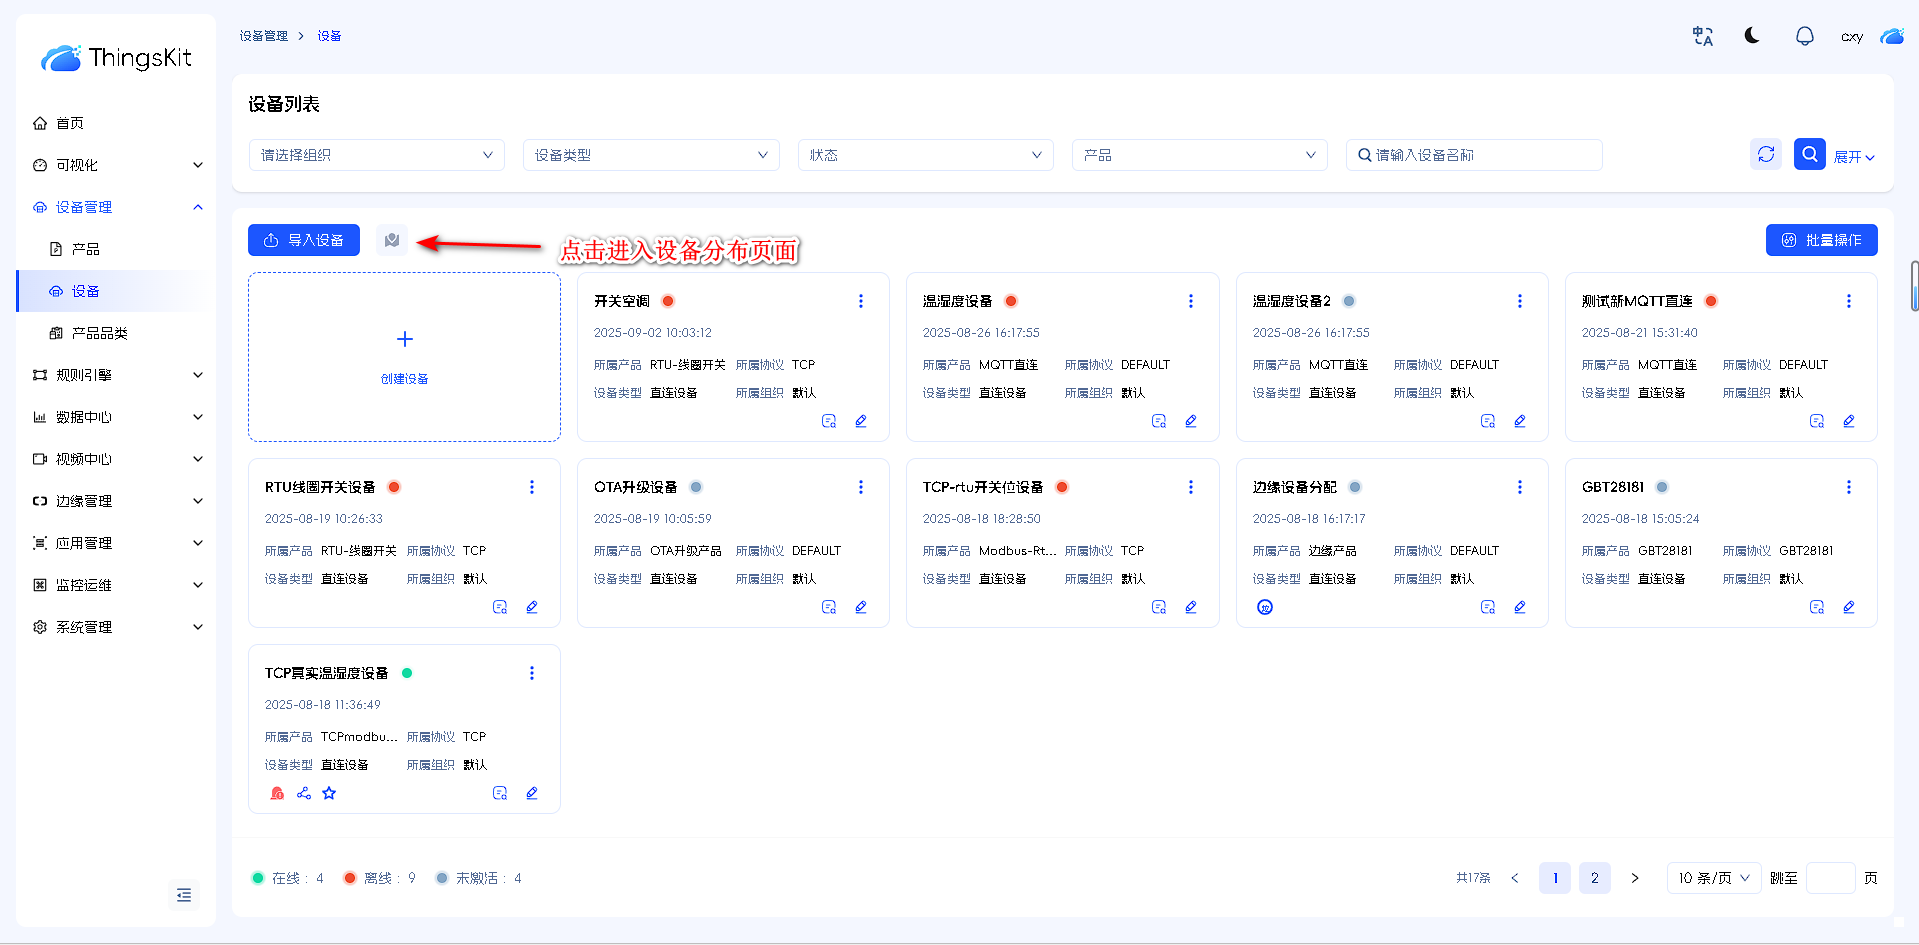The image size is (1919, 945).
Task: Favorite TCP真实温湿度设备 with star icon
Action: (x=329, y=793)
